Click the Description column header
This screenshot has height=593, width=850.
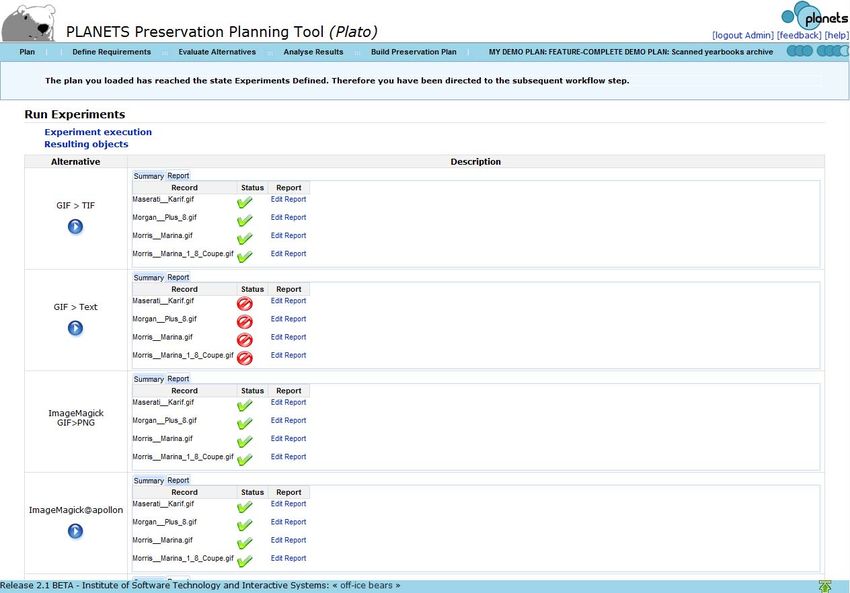tap(475, 162)
